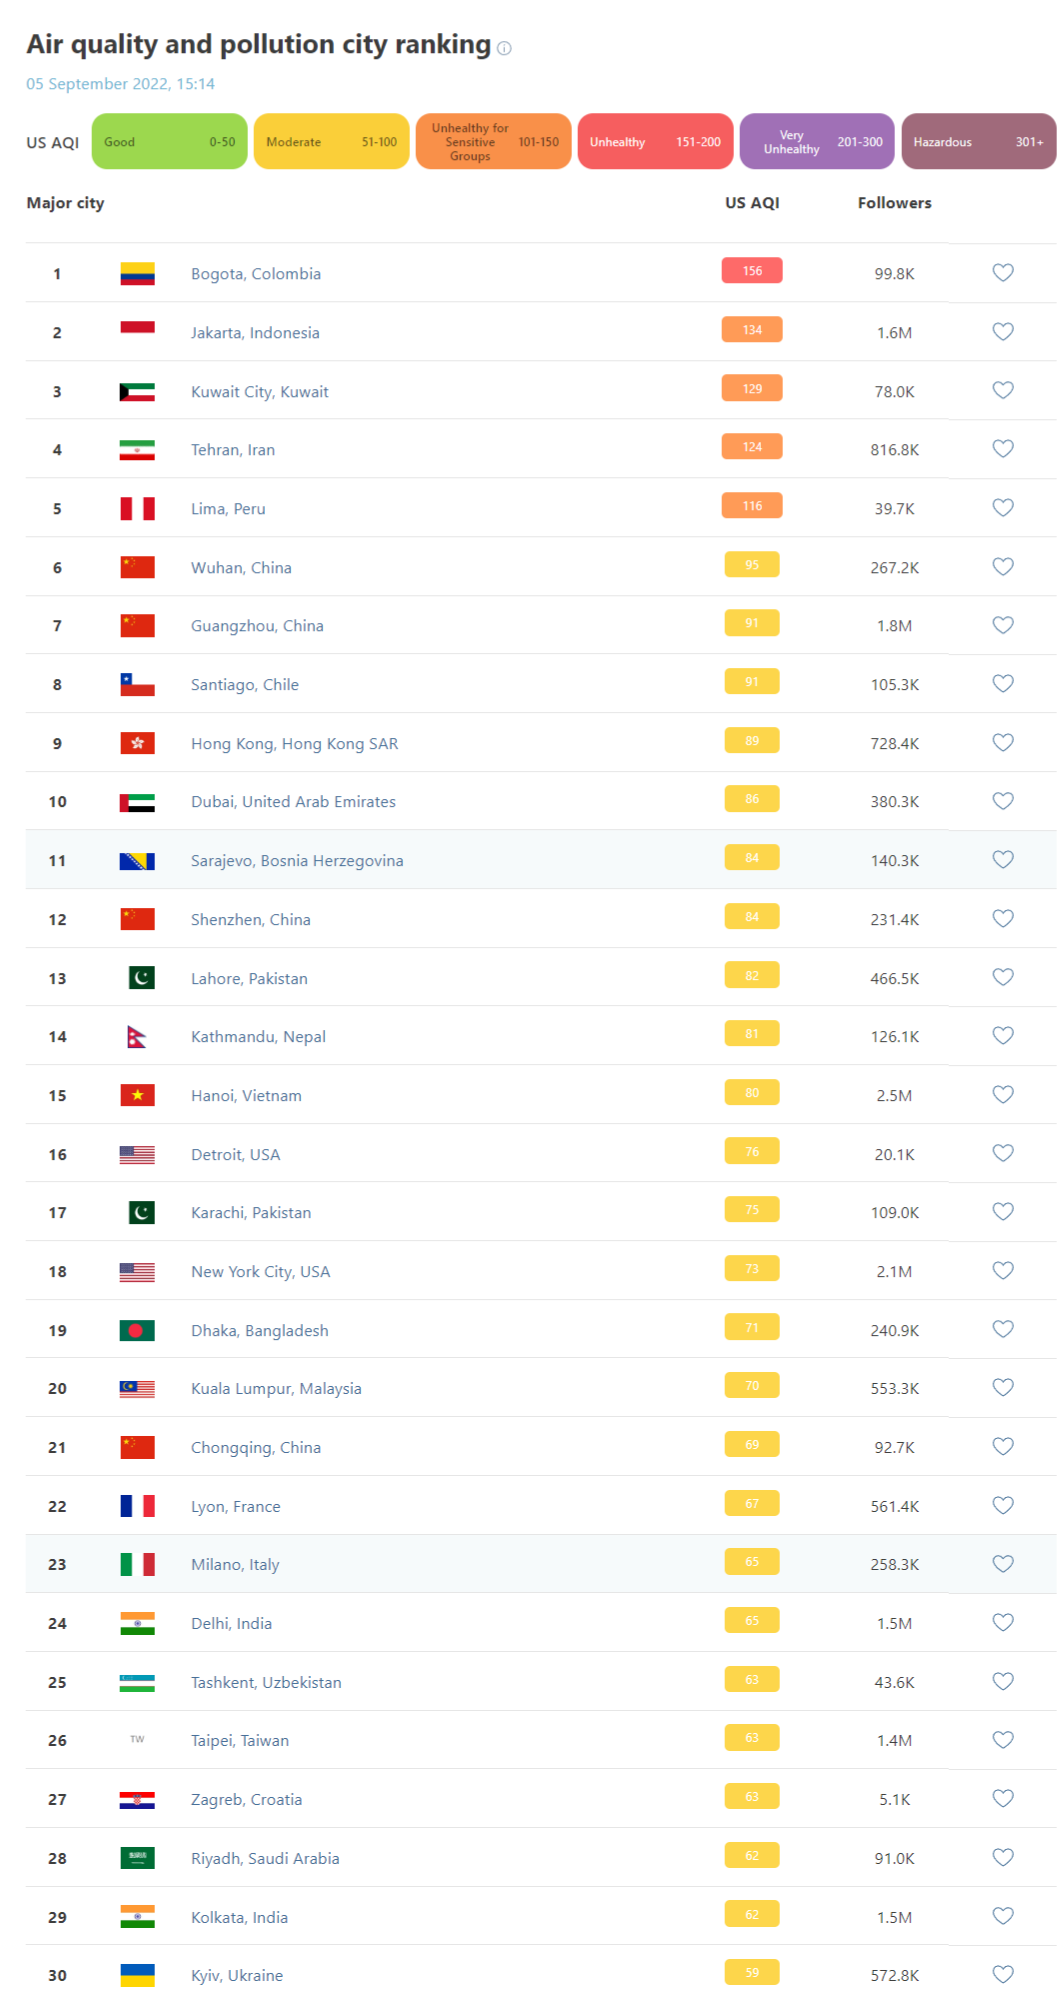Image resolution: width=1061 pixels, height=1999 pixels.
Task: Click the US AQI column header
Action: pos(752,203)
